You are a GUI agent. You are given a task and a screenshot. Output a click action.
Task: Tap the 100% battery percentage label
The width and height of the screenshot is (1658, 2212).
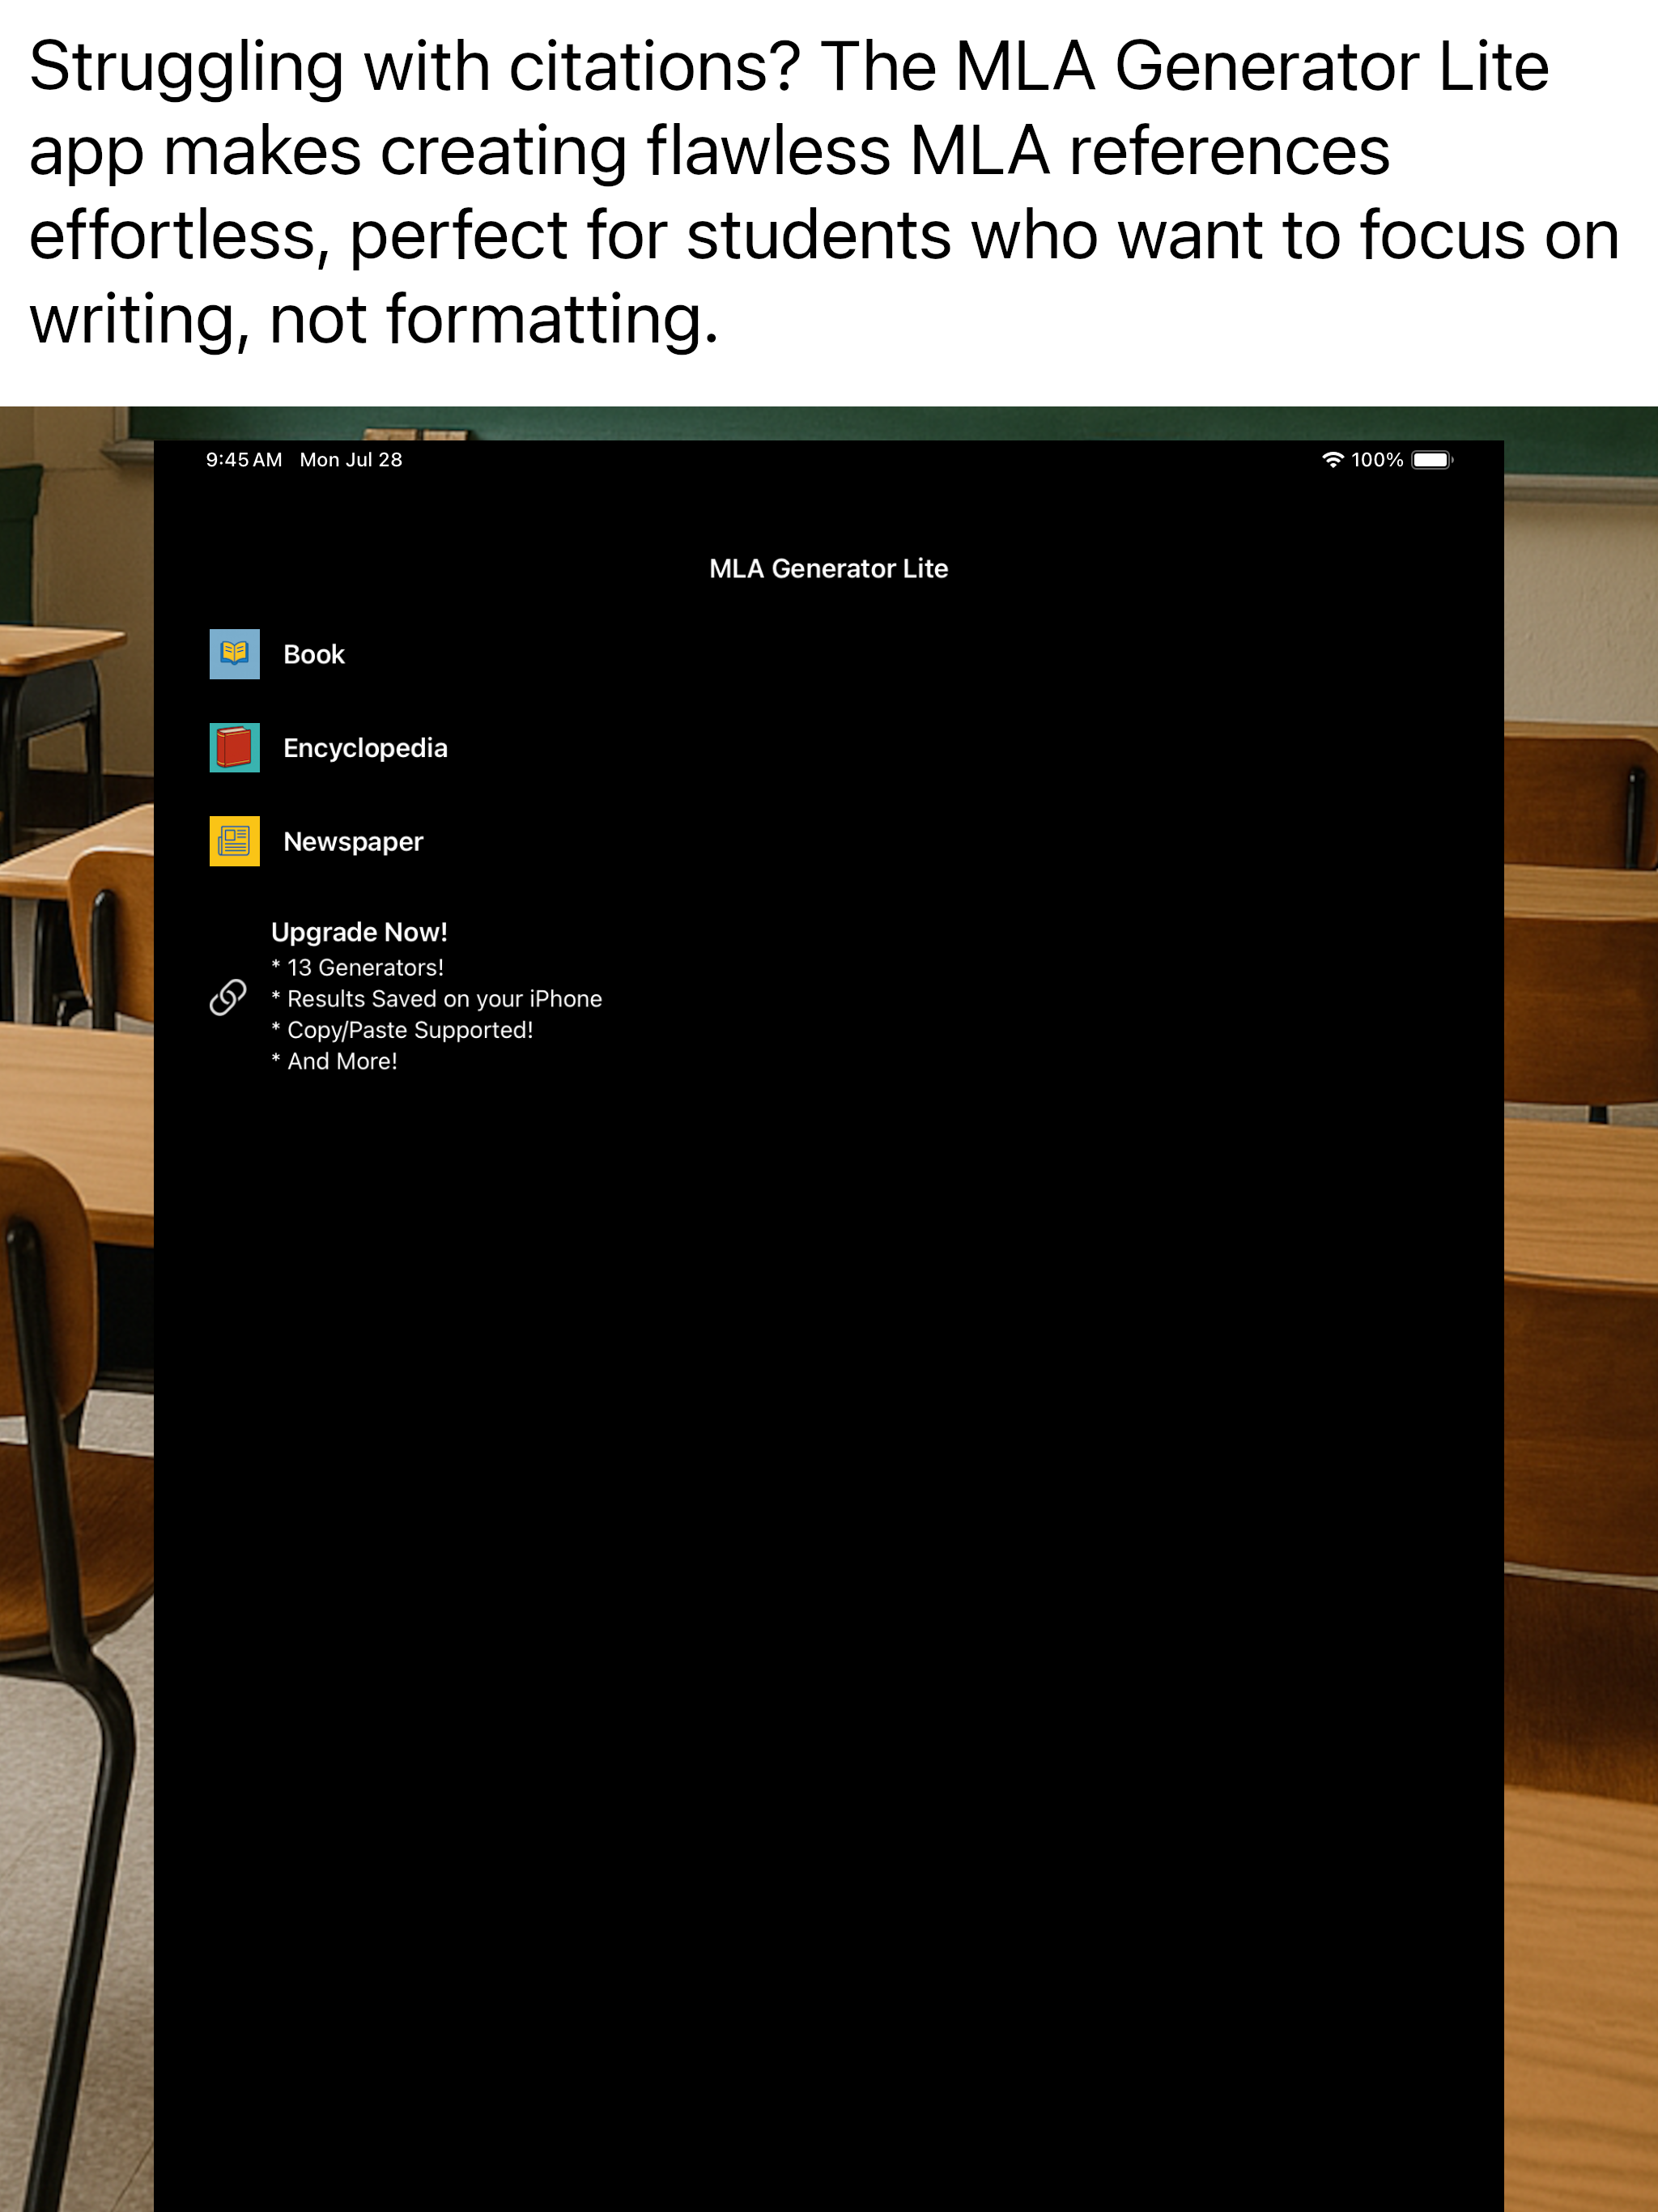(1377, 459)
